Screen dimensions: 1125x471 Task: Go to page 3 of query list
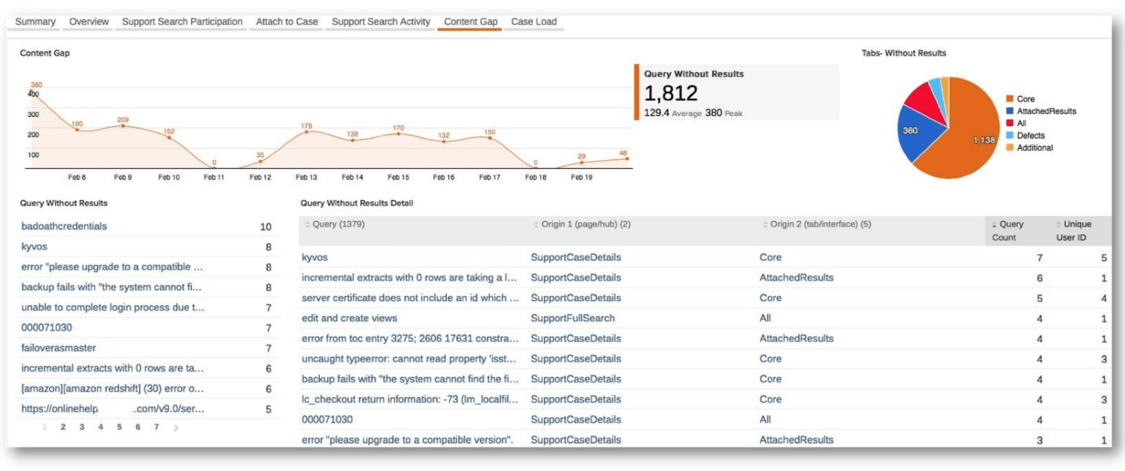[82, 427]
